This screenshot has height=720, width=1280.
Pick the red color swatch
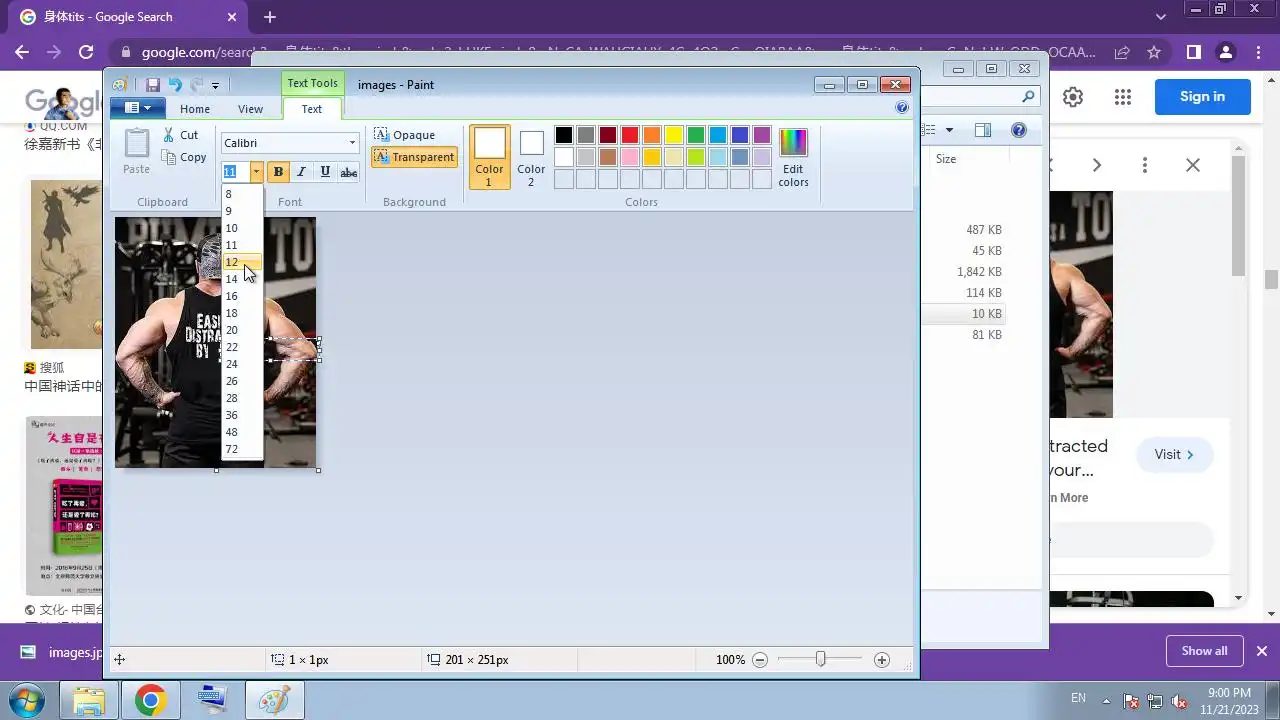pos(630,135)
